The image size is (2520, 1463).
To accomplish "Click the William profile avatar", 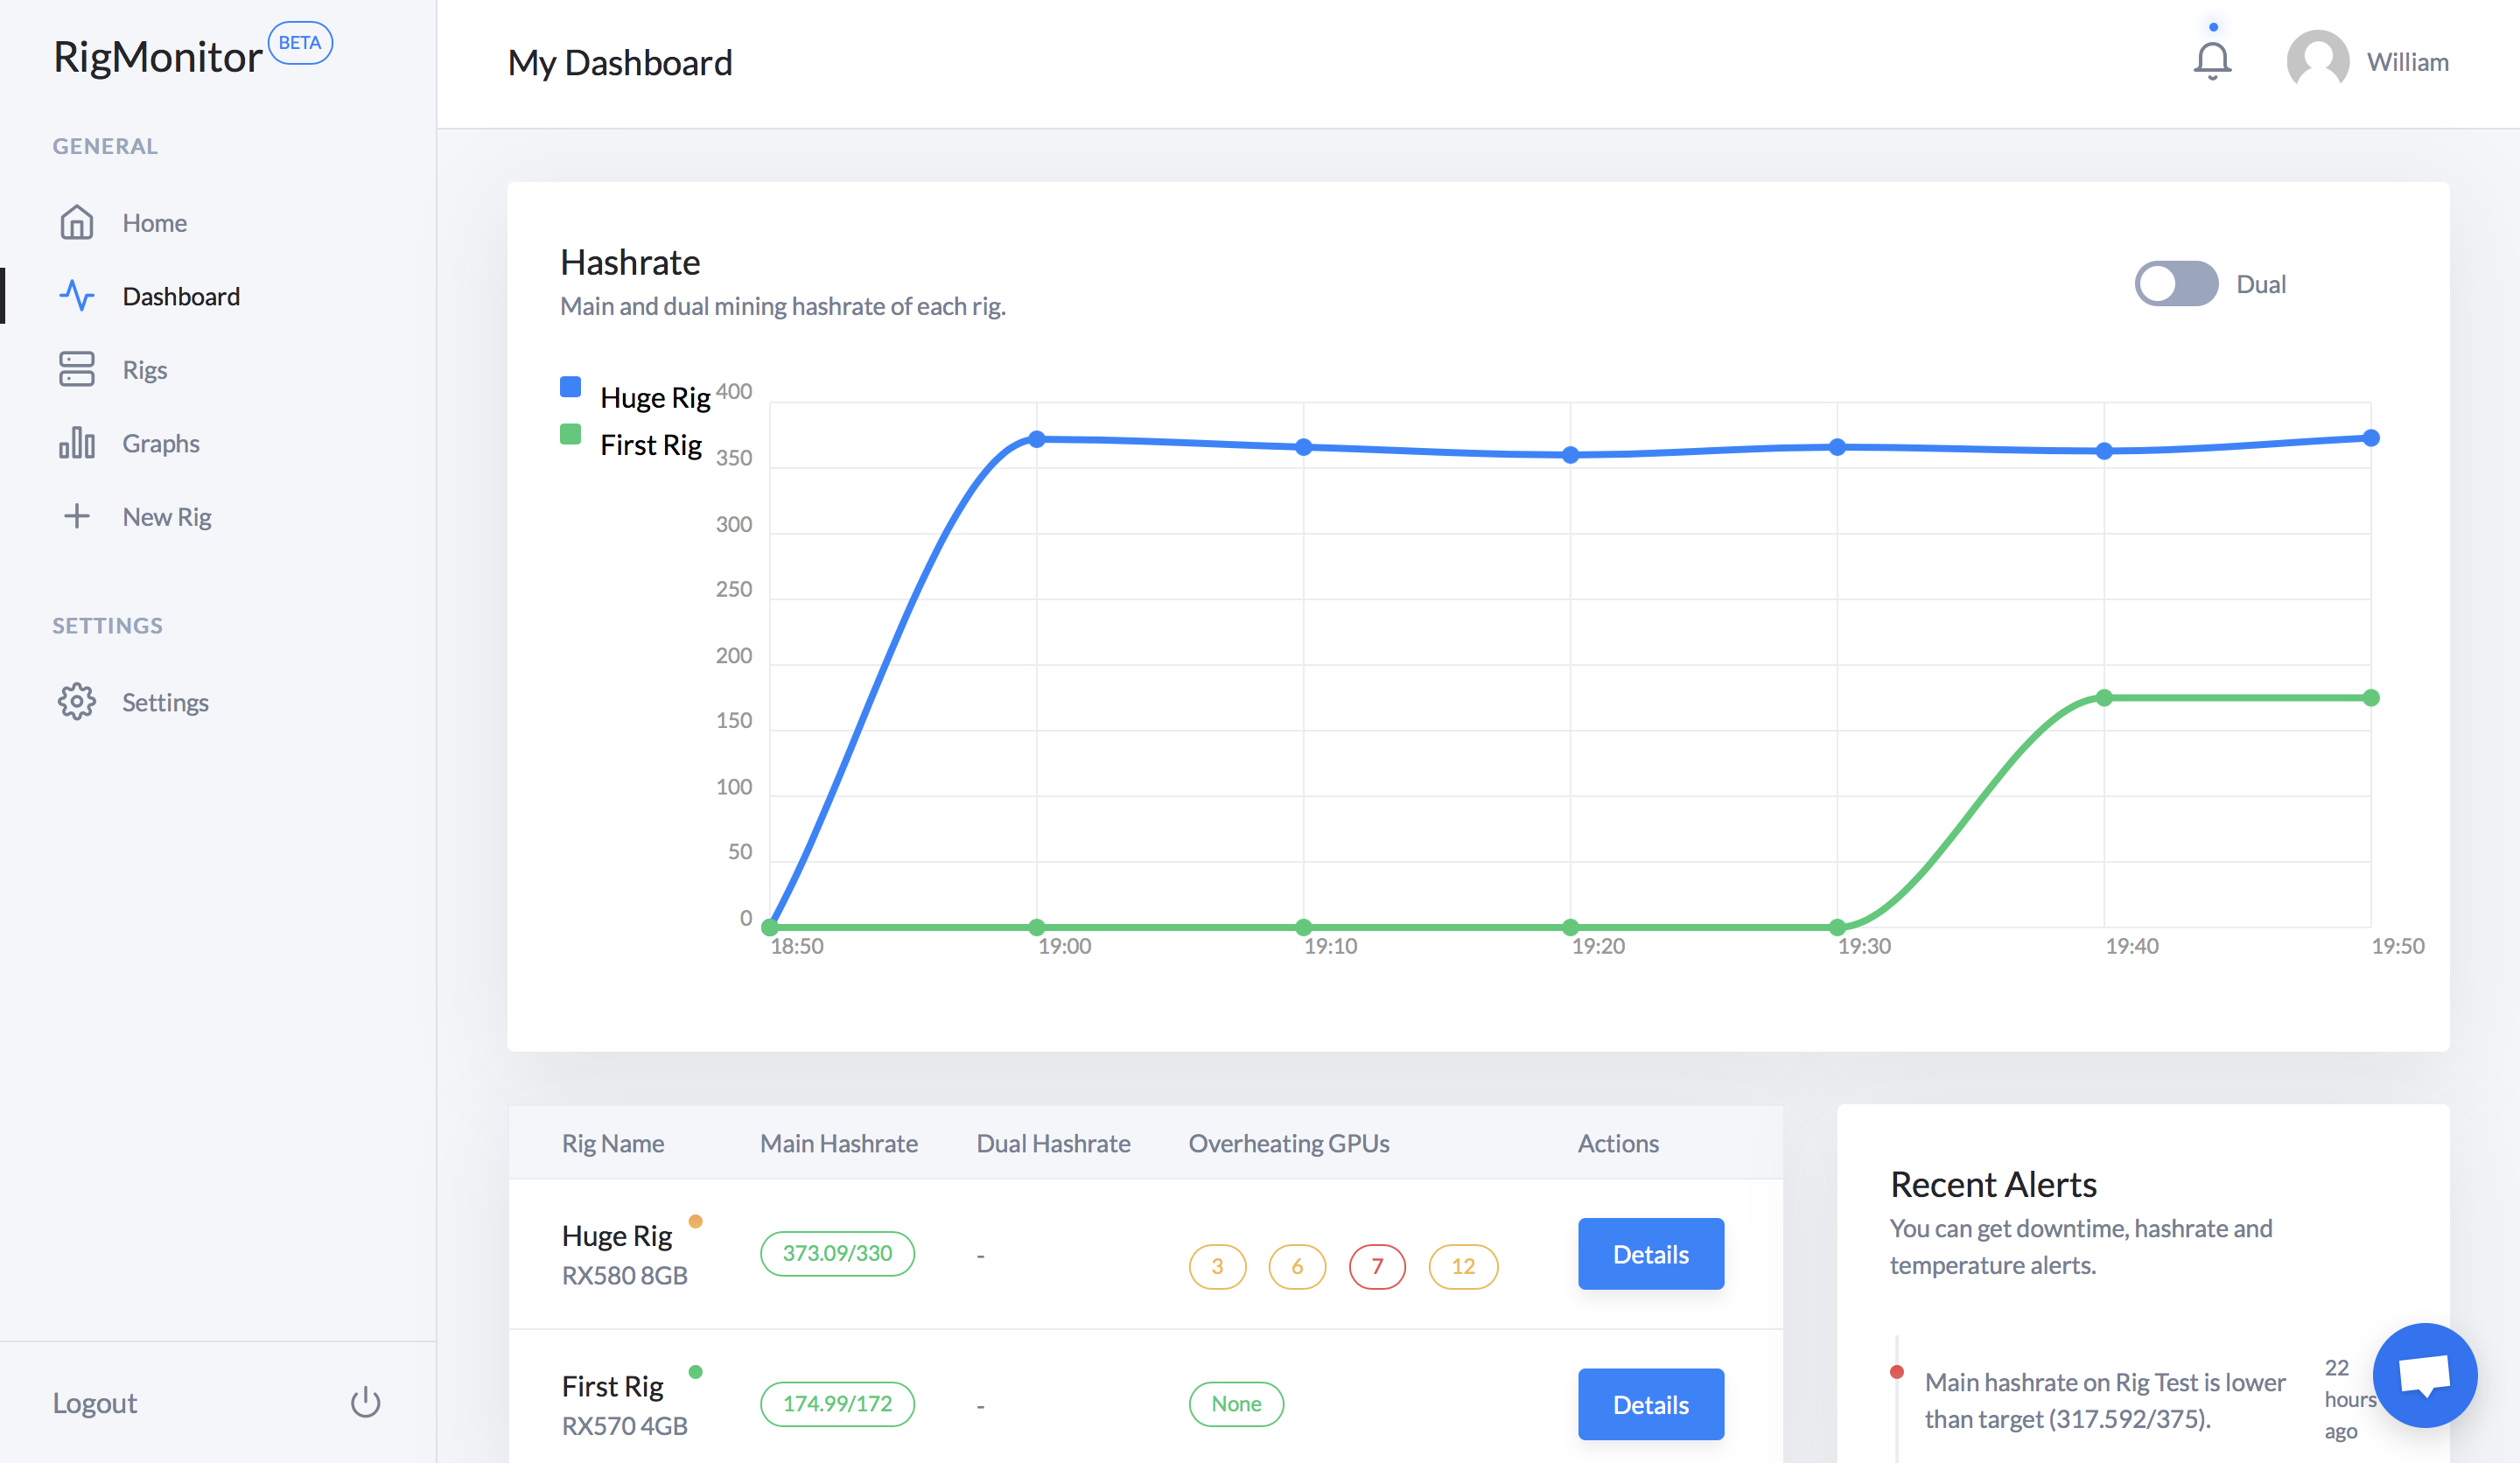I will 2317,61.
